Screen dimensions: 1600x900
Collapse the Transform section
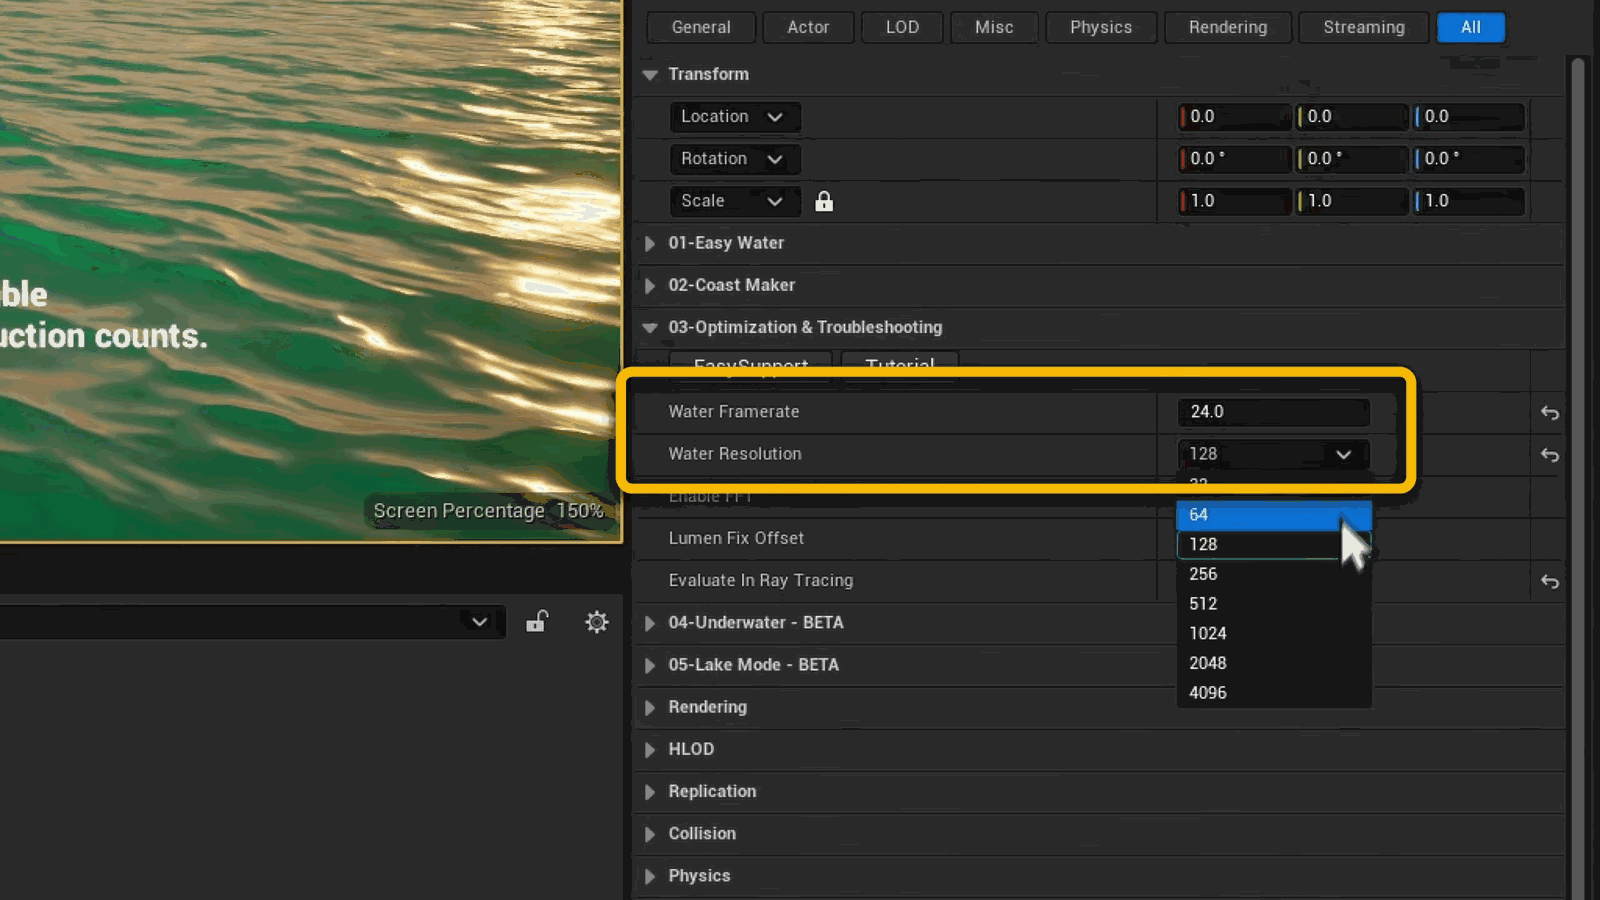click(x=650, y=75)
